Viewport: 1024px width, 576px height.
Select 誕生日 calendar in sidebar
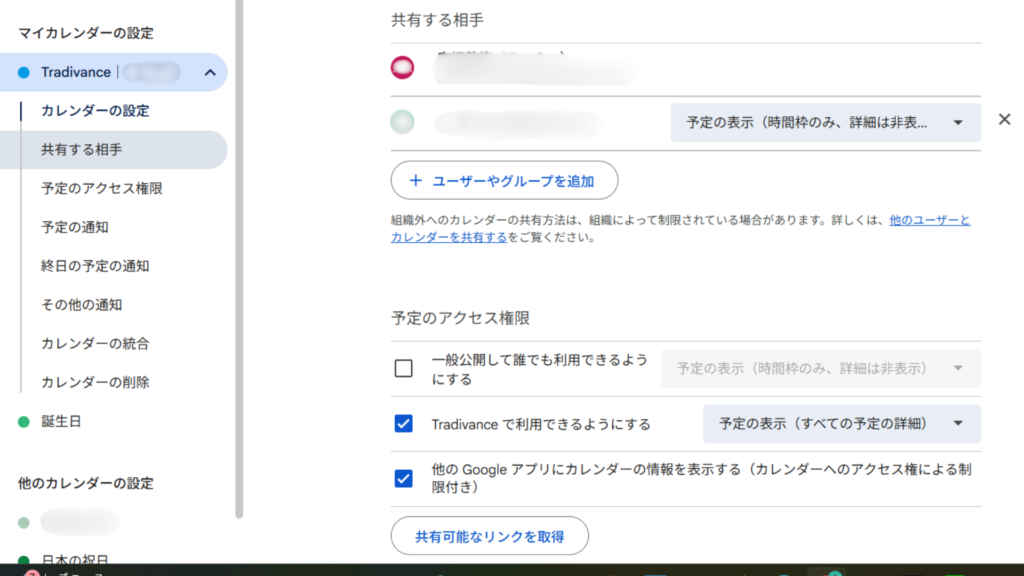pyautogui.click(x=61, y=422)
